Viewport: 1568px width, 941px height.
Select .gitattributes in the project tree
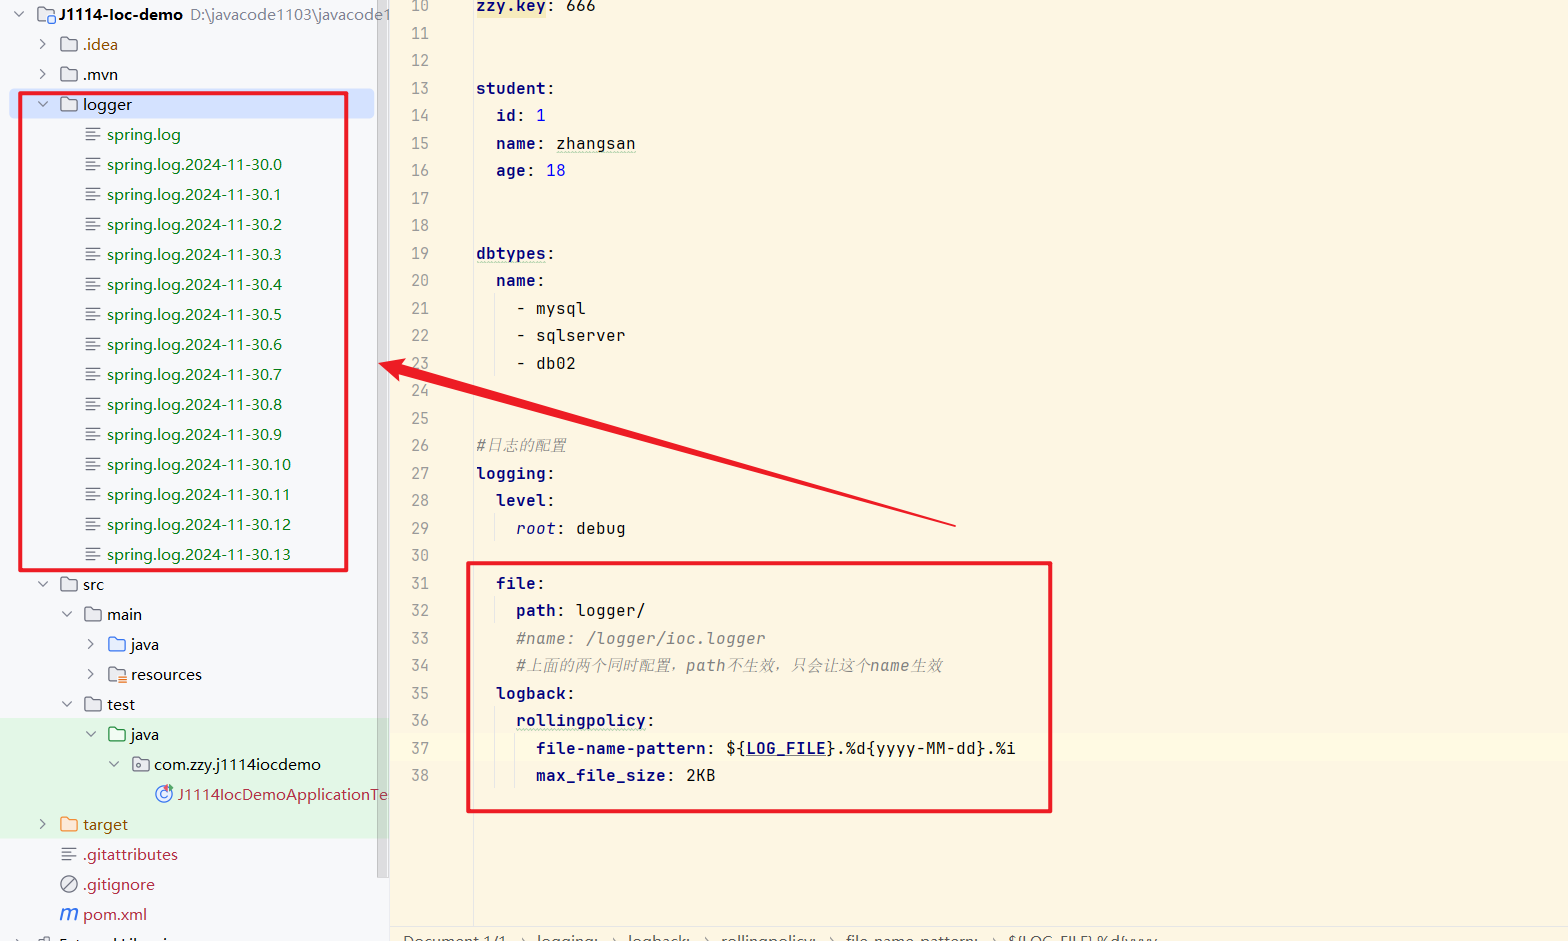[130, 854]
